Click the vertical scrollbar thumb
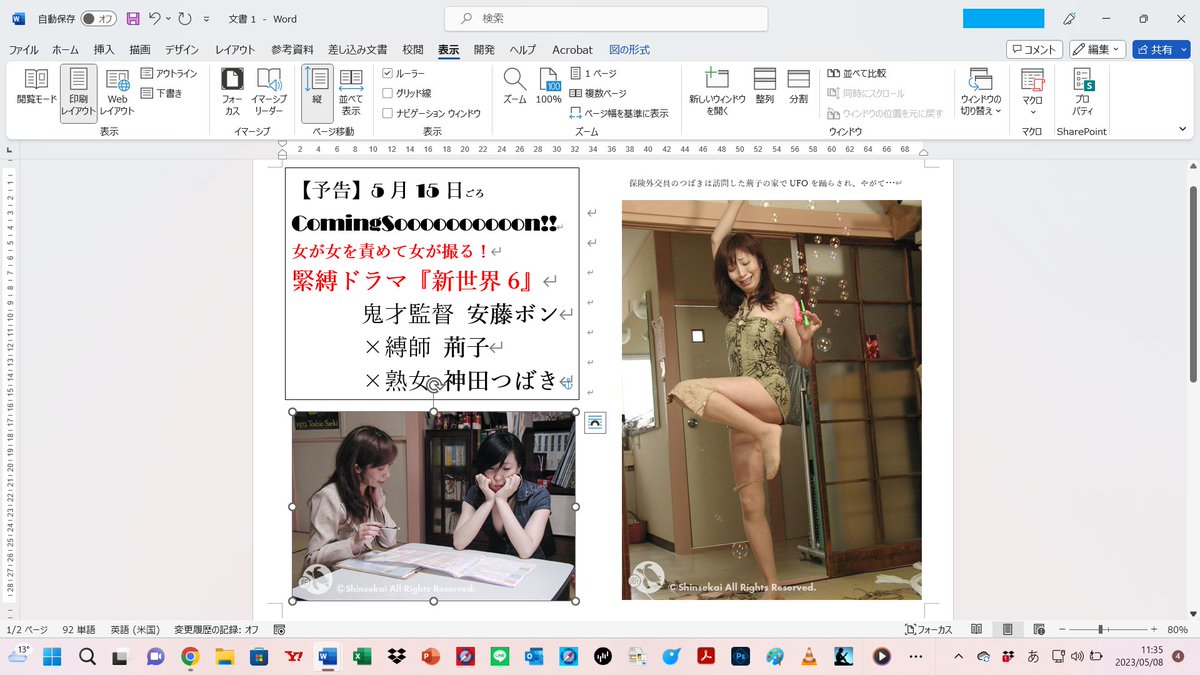Image resolution: width=1200 pixels, height=675 pixels. tap(1193, 283)
